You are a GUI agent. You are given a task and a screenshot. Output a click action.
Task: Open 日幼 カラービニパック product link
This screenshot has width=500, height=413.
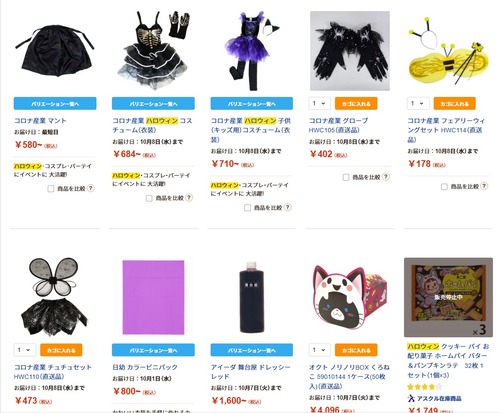[x=145, y=367]
